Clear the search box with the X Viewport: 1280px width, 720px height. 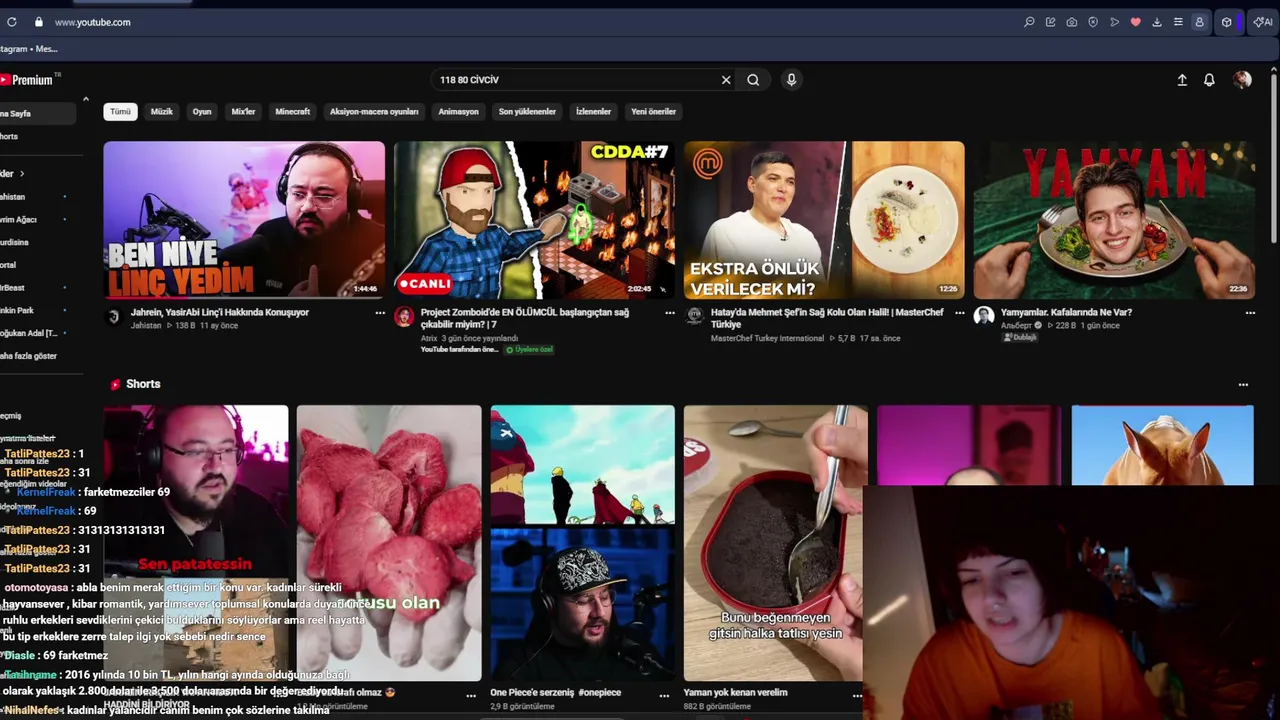point(726,80)
